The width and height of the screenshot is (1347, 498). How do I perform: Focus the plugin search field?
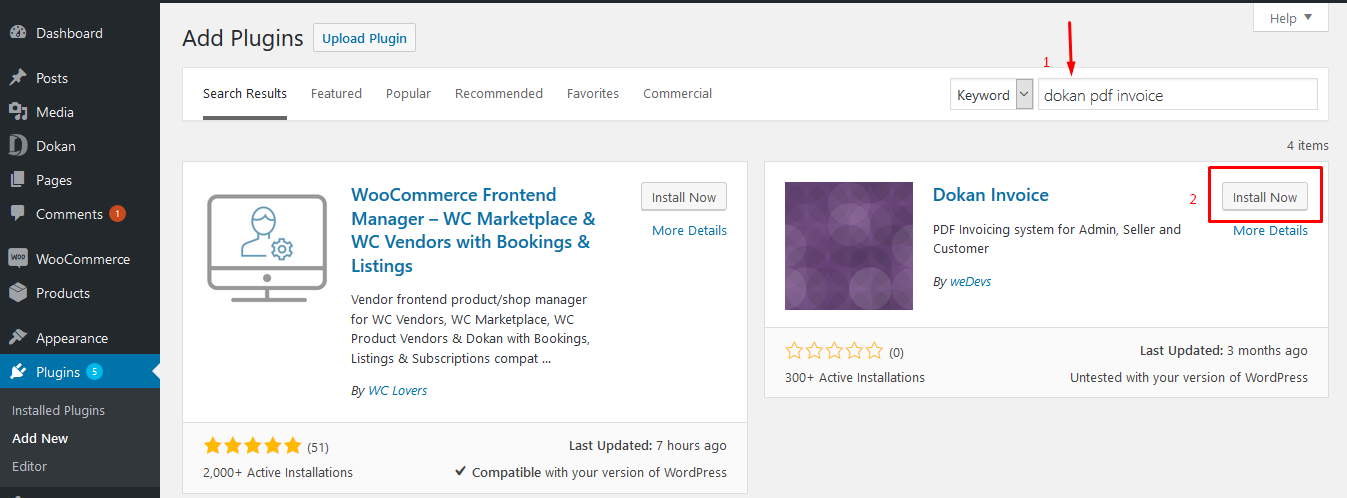[x=1178, y=95]
